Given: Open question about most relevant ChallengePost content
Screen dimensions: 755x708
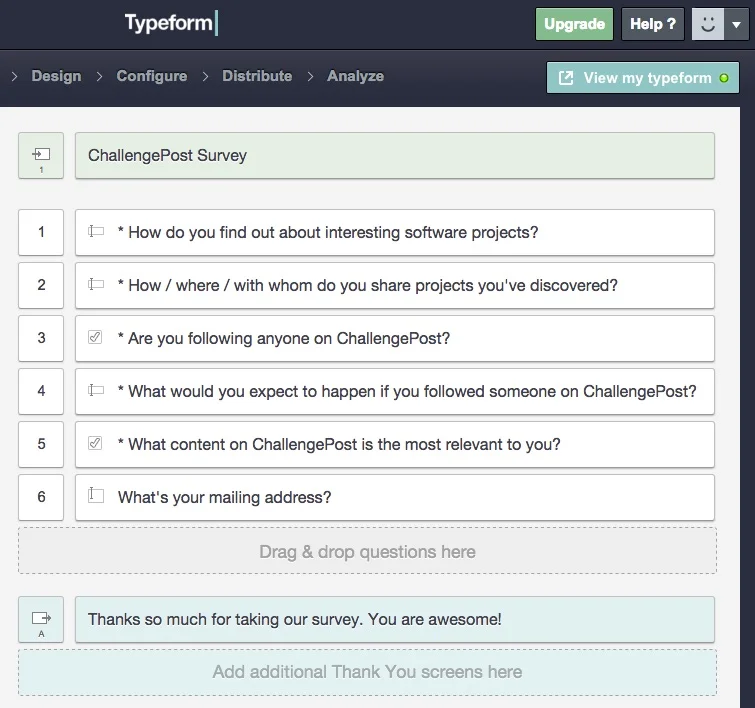Looking at the screenshot, I should tap(395, 444).
